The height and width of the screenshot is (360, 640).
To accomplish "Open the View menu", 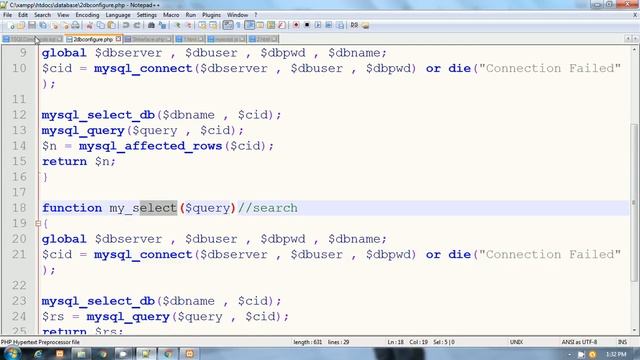I will 63,15.
